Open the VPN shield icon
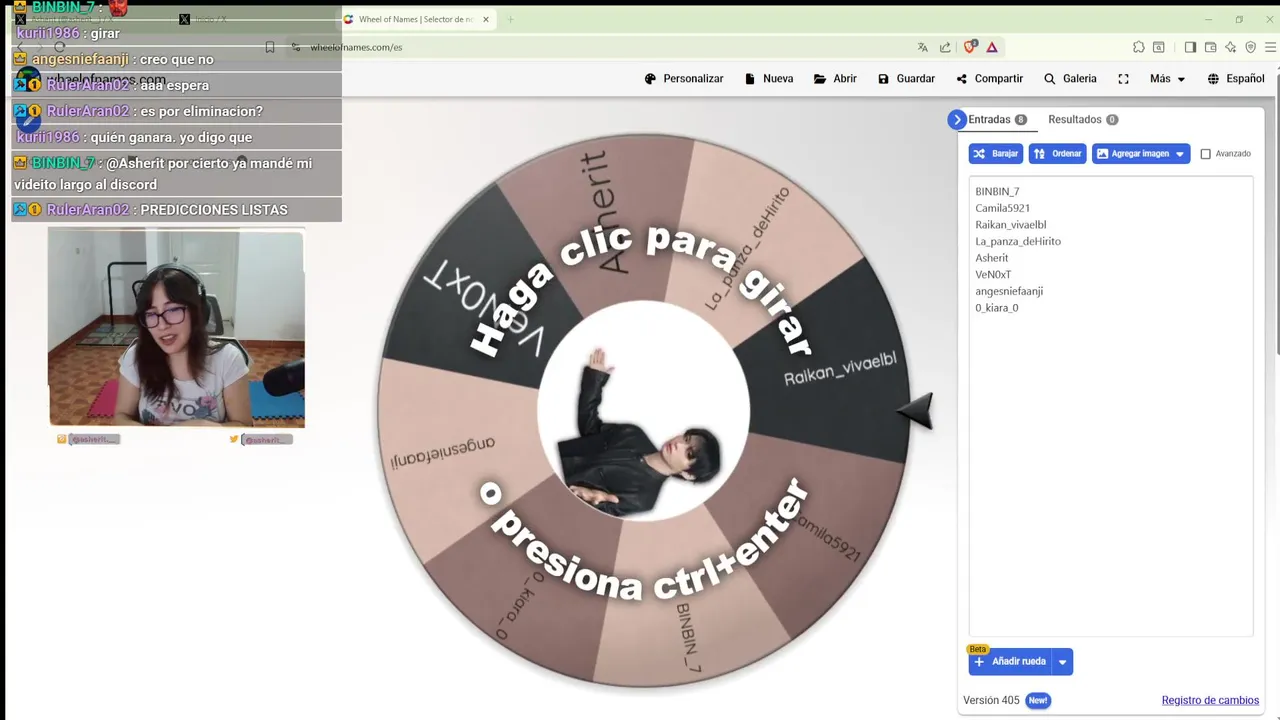The width and height of the screenshot is (1280, 720). coord(1250,47)
